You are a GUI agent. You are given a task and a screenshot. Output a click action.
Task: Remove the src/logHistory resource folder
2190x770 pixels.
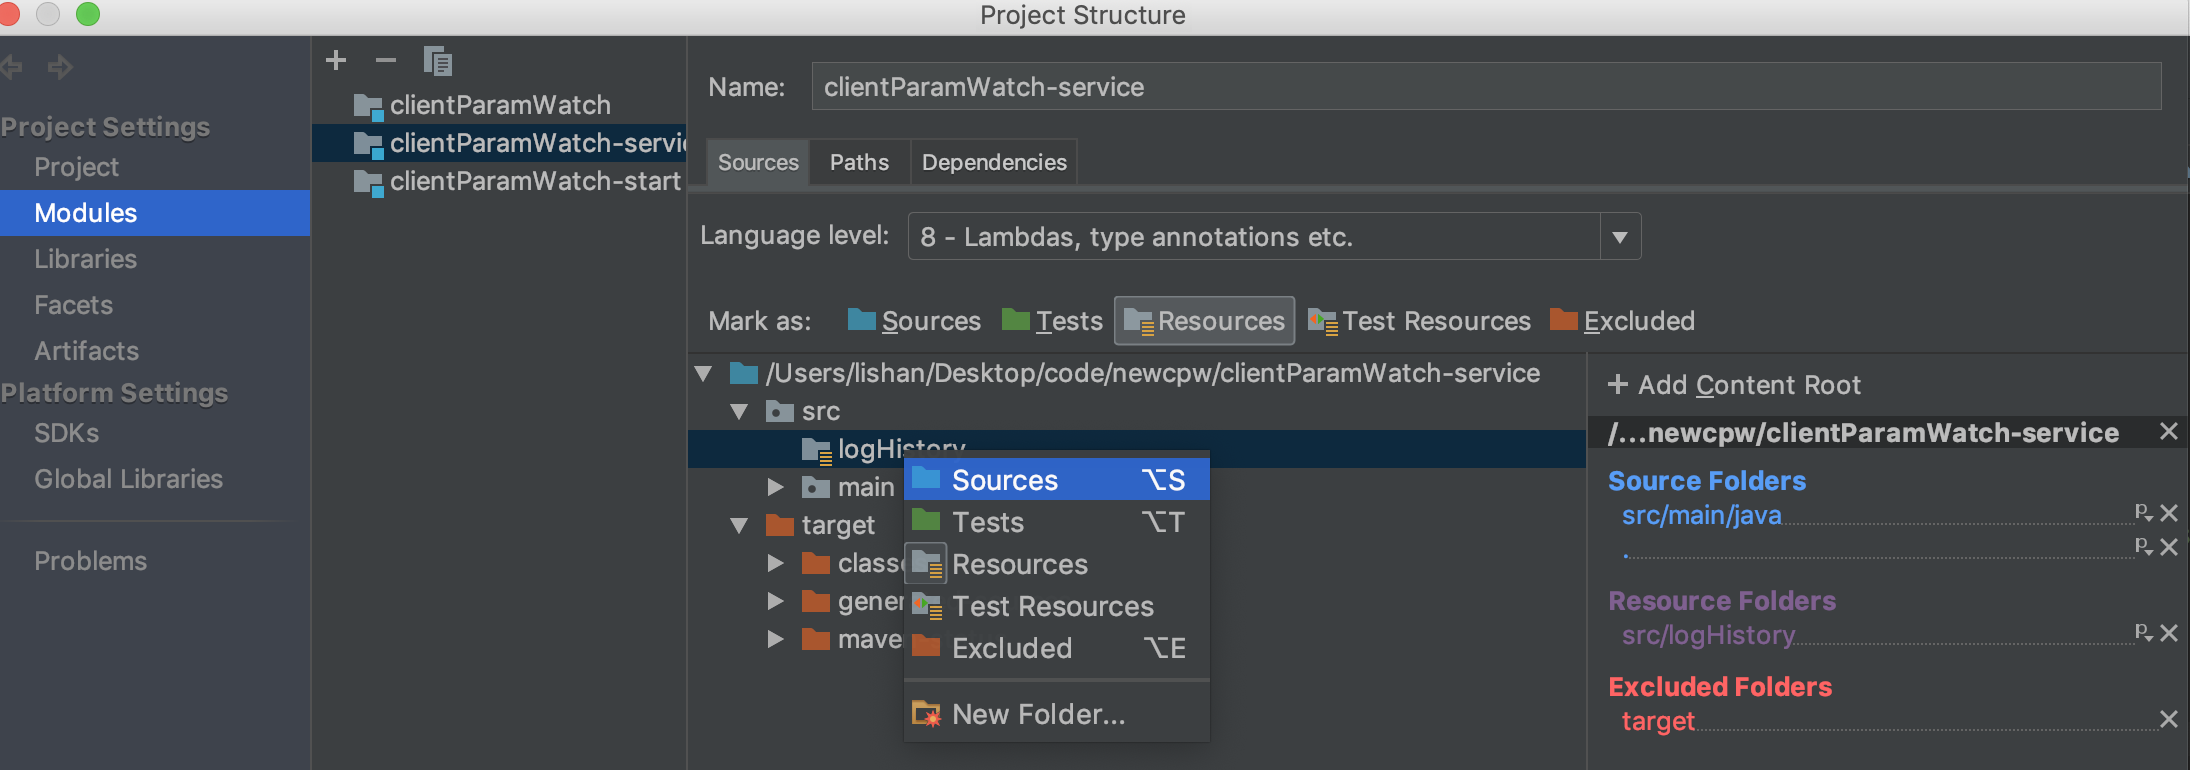pos(2169,633)
